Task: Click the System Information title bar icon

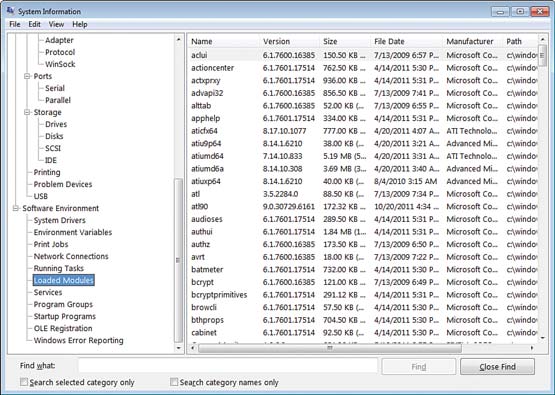Action: tap(11, 11)
